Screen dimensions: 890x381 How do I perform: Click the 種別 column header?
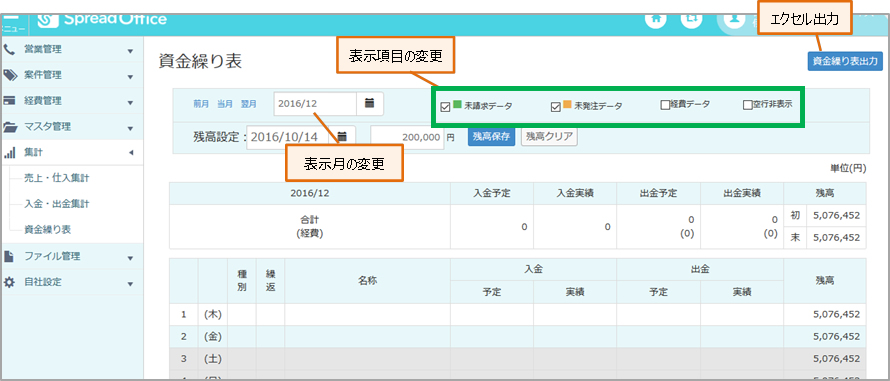coord(242,280)
